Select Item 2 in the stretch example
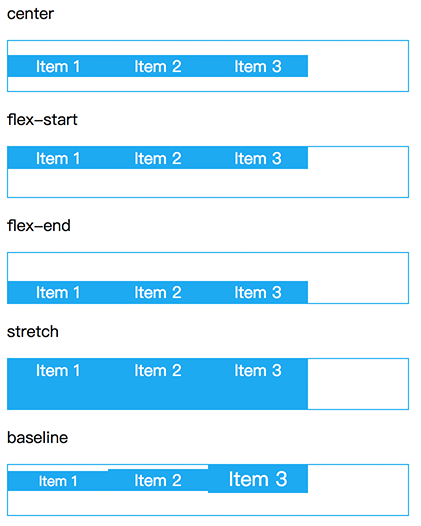This screenshot has height=526, width=421. click(158, 384)
